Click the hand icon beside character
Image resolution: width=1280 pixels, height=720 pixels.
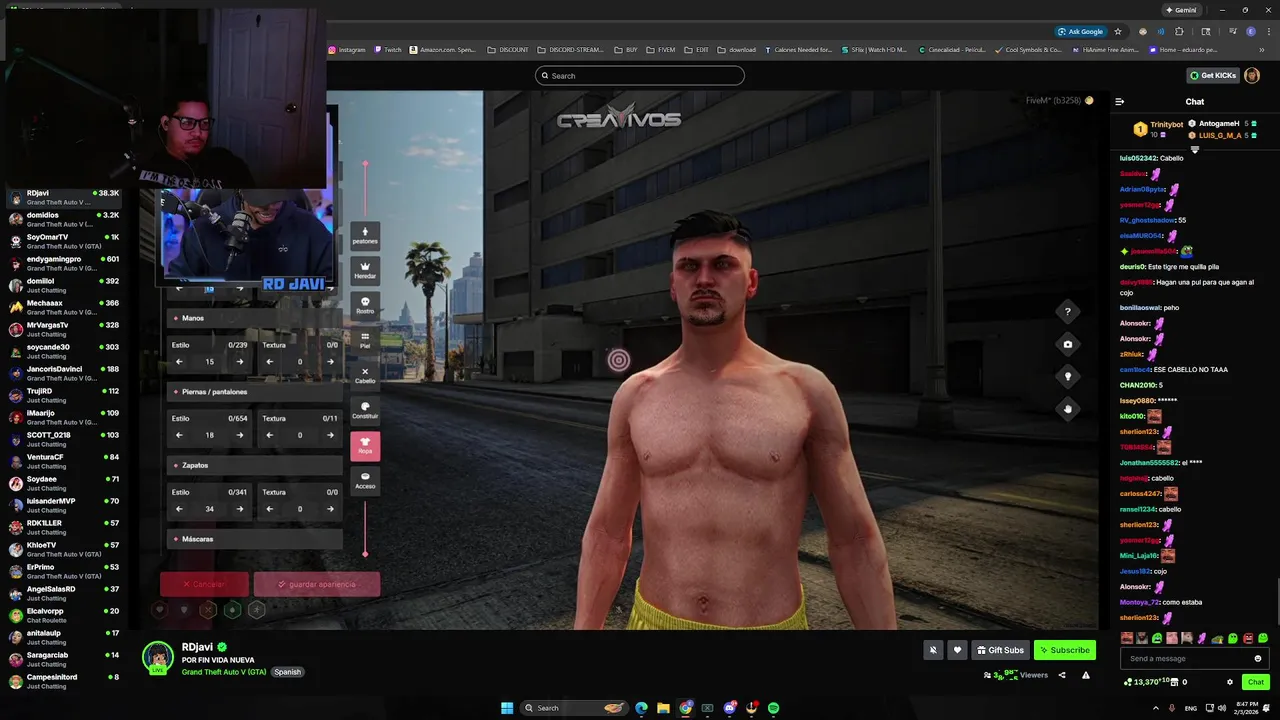(x=1067, y=408)
